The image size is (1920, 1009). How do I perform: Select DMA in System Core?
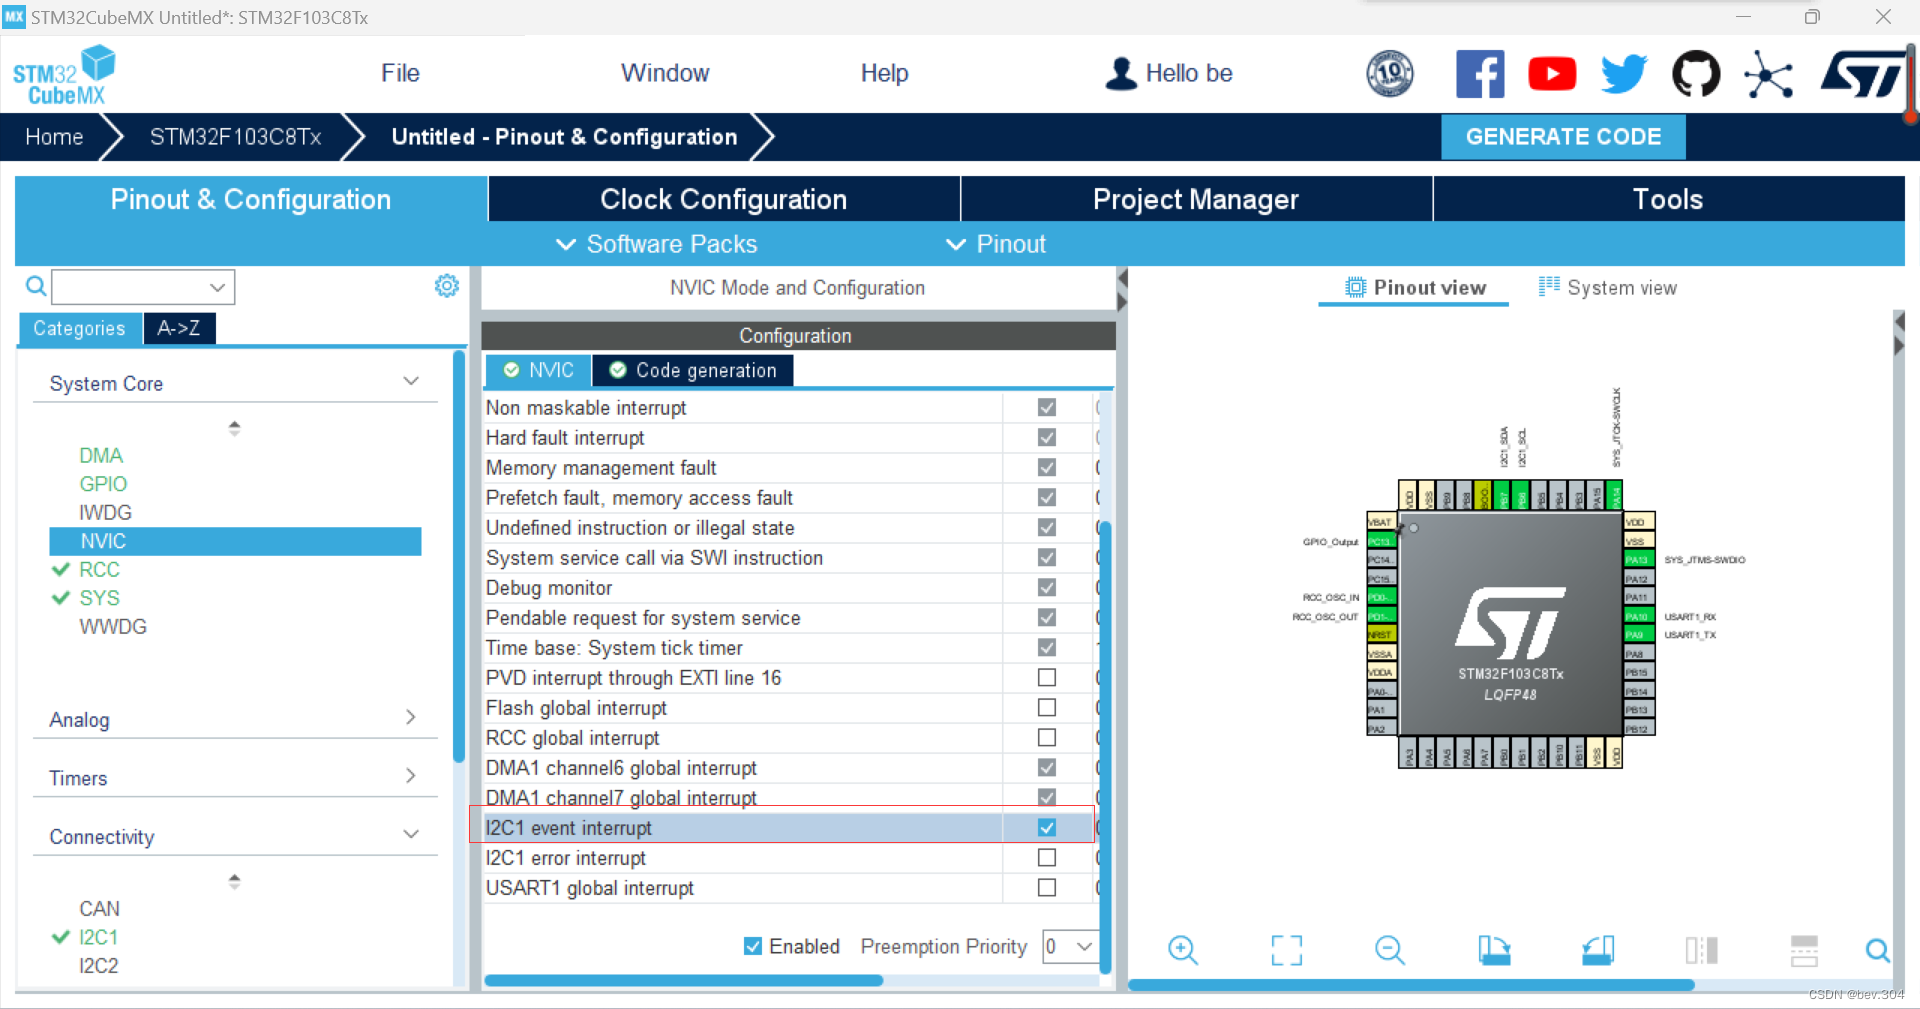[x=101, y=455]
